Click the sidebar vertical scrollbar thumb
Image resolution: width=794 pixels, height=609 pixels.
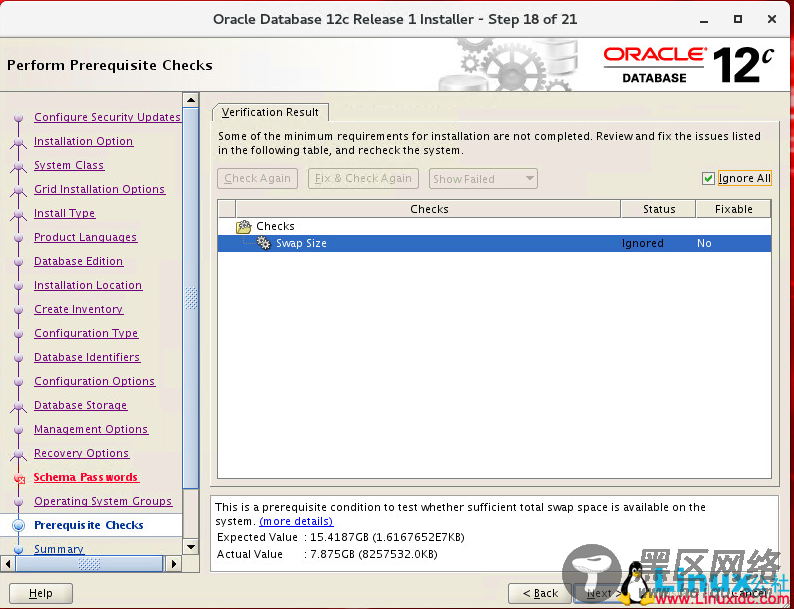point(190,298)
